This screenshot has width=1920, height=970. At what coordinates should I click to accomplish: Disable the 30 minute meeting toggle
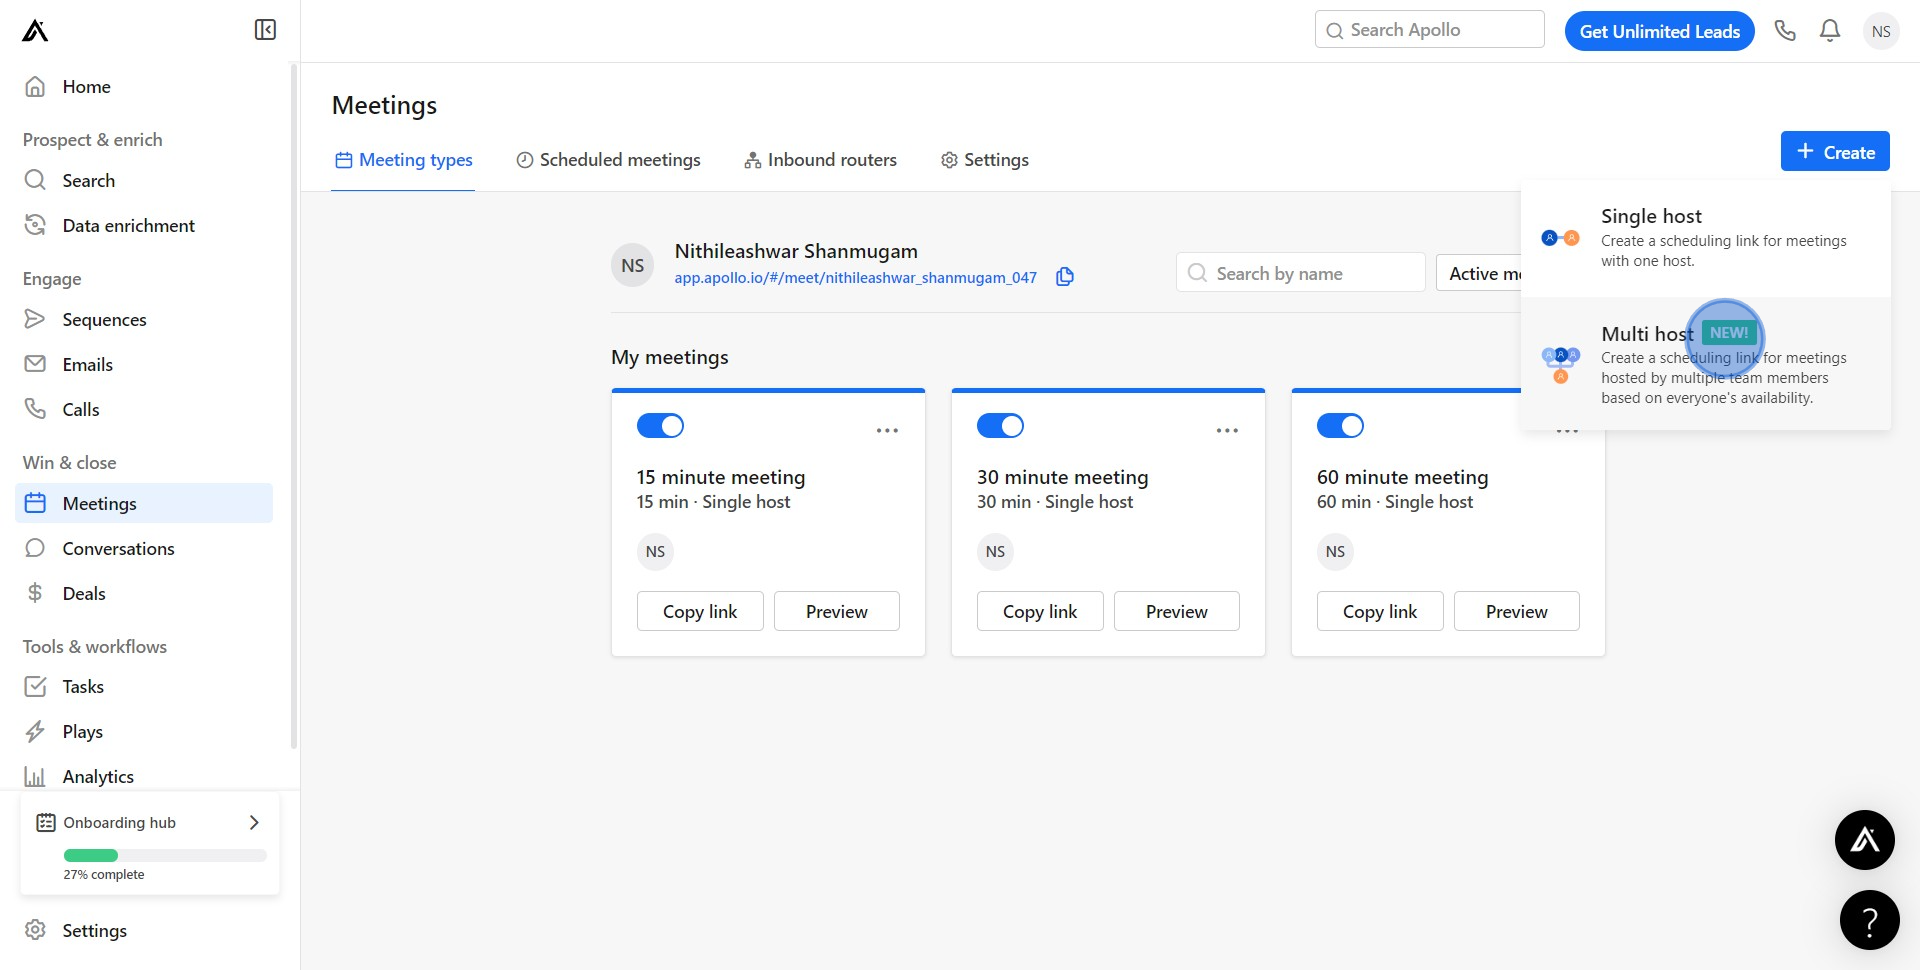click(1000, 426)
